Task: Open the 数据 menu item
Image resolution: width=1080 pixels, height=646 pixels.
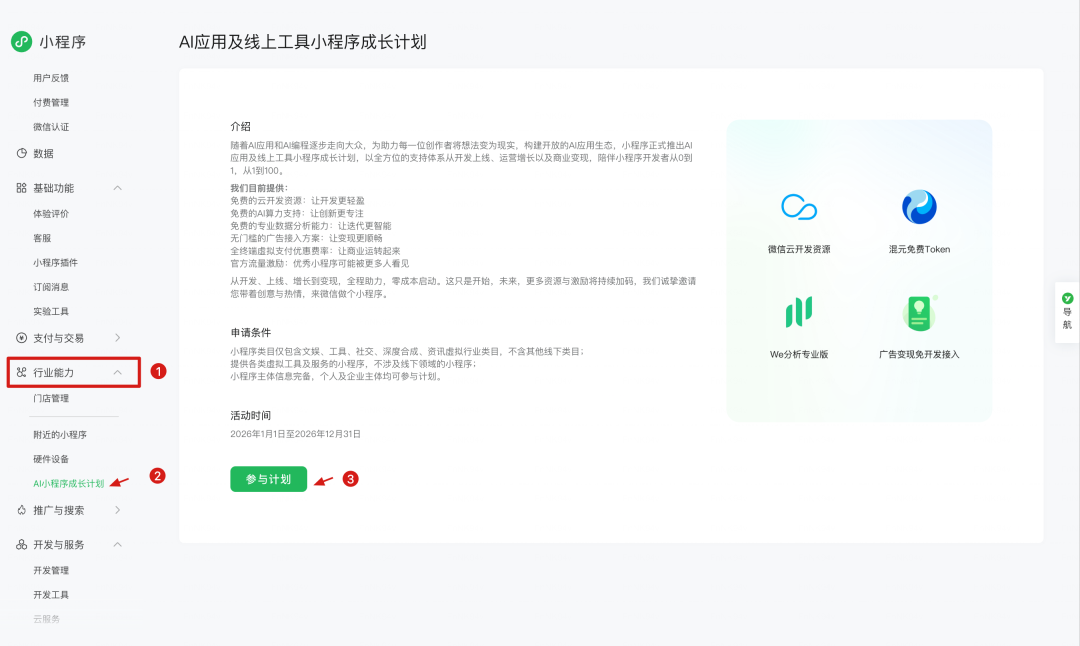Action: click(x=43, y=154)
